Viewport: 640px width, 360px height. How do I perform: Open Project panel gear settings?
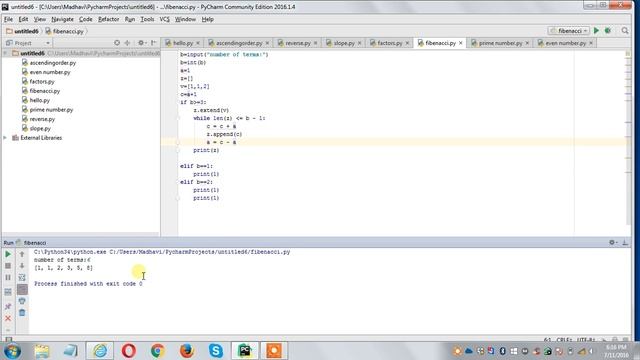pos(141,43)
